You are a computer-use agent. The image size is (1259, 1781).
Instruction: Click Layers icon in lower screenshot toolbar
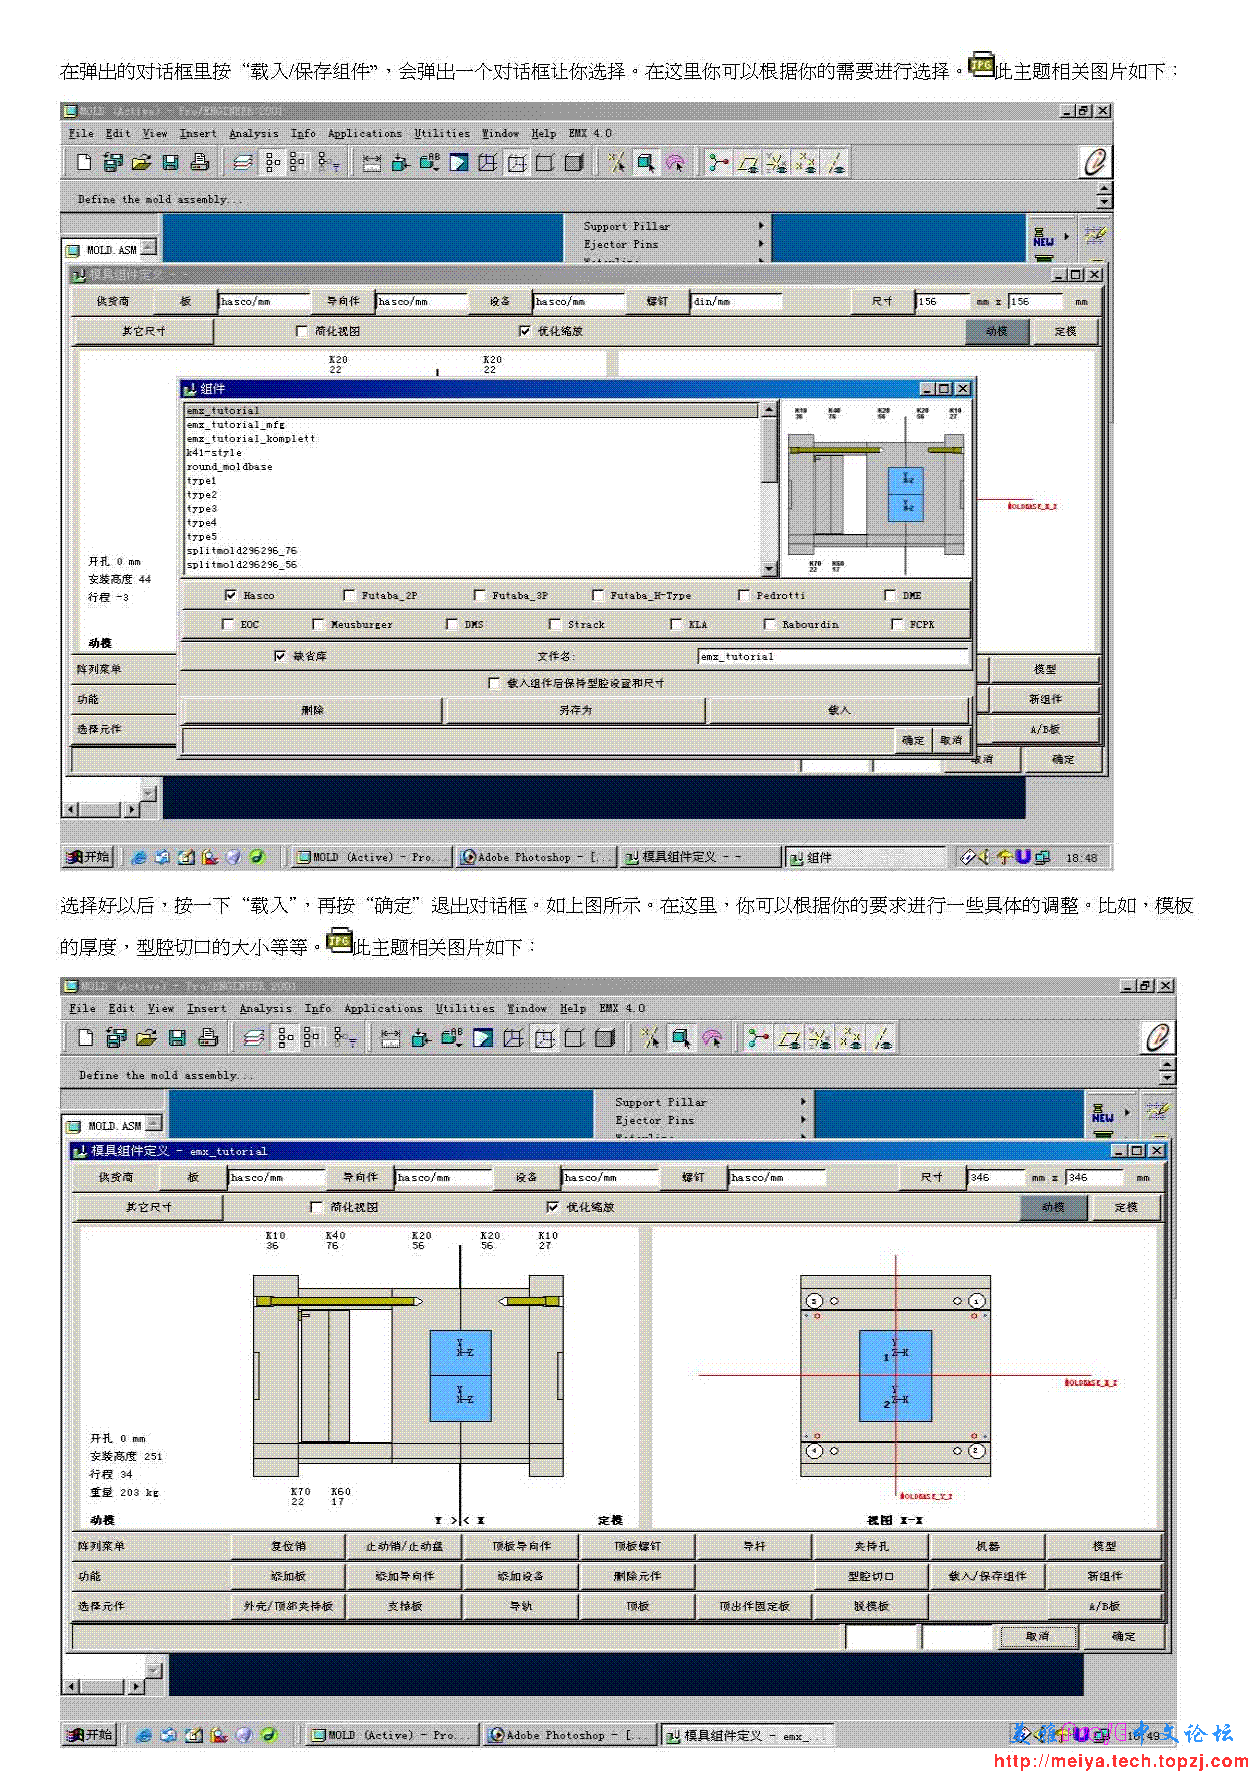(x=254, y=1038)
